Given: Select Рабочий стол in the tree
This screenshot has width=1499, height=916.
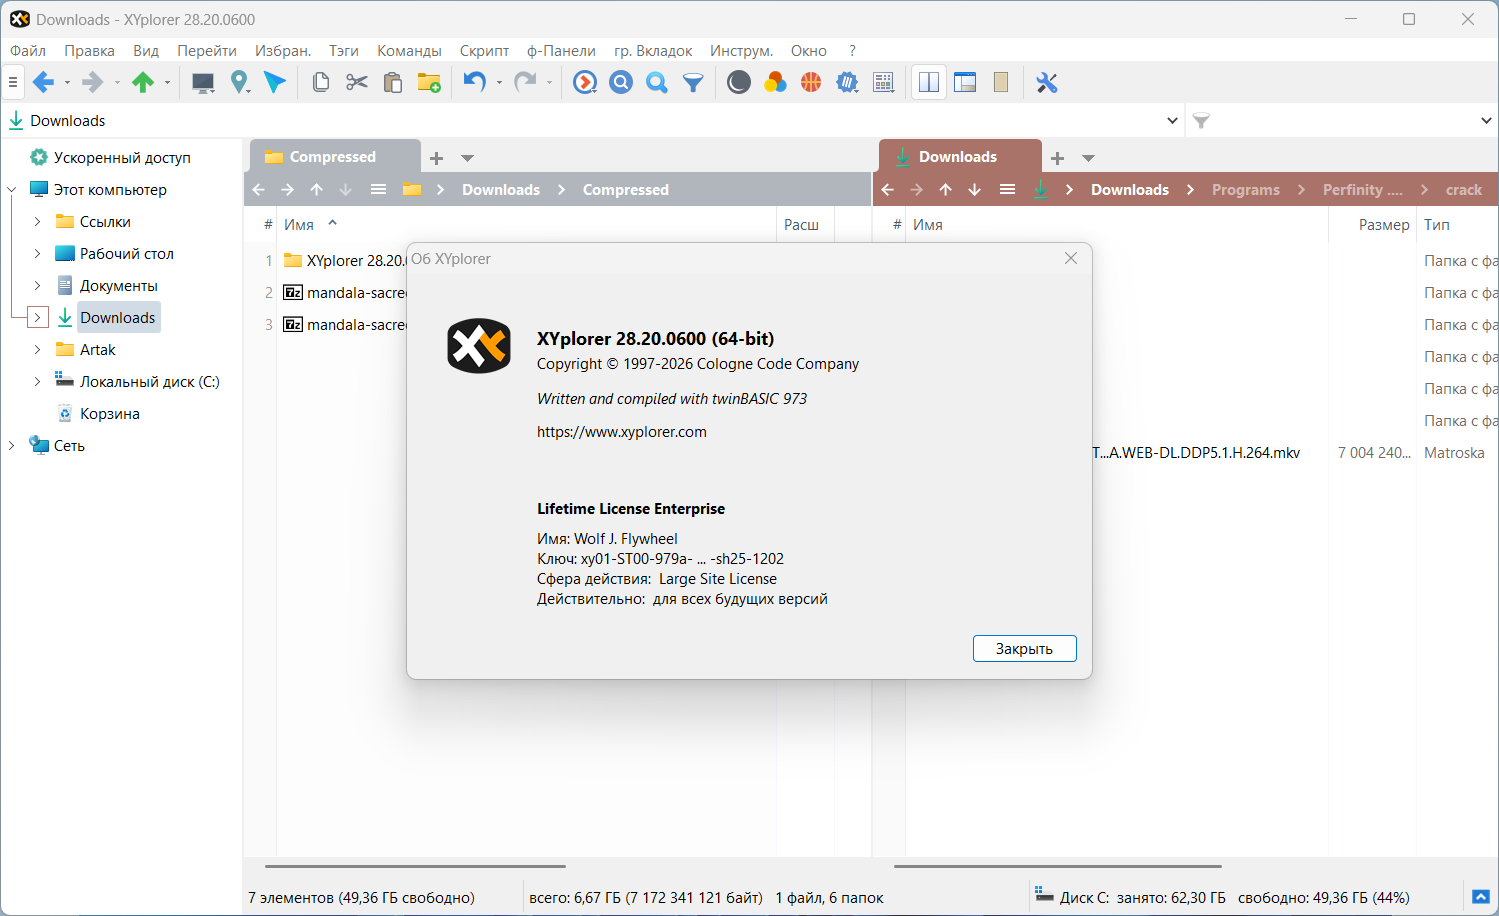Looking at the screenshot, I should pos(127,254).
